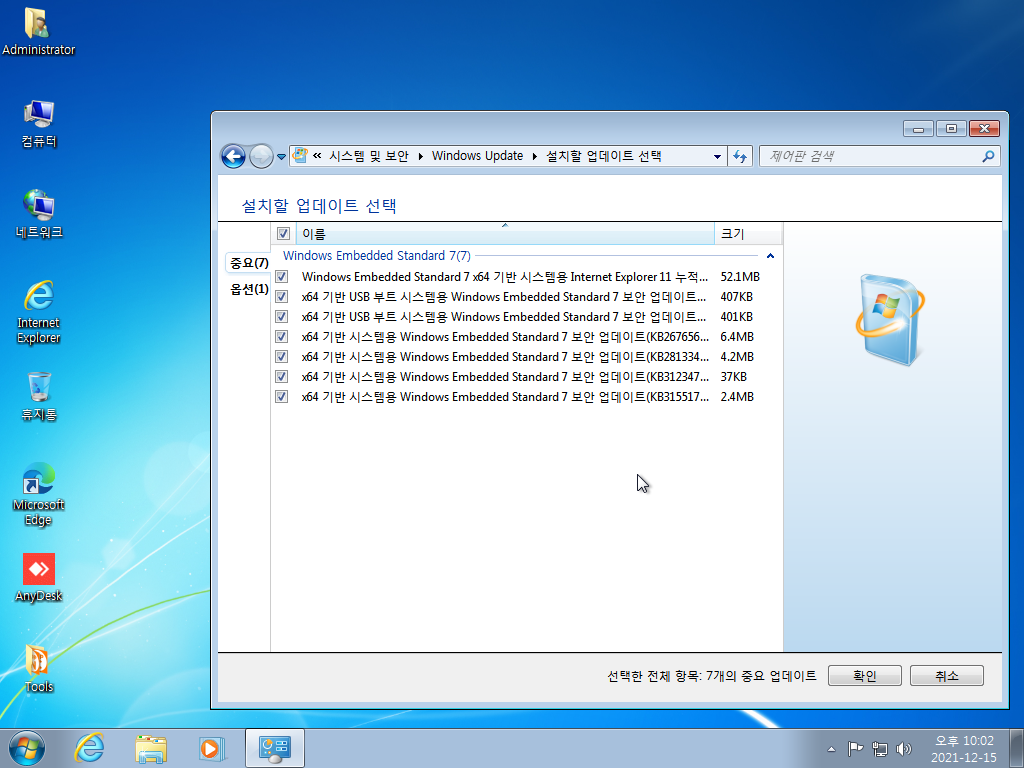The image size is (1024, 768).
Task: Open the taskbar clock showing 오후 10:02
Action: click(x=963, y=748)
